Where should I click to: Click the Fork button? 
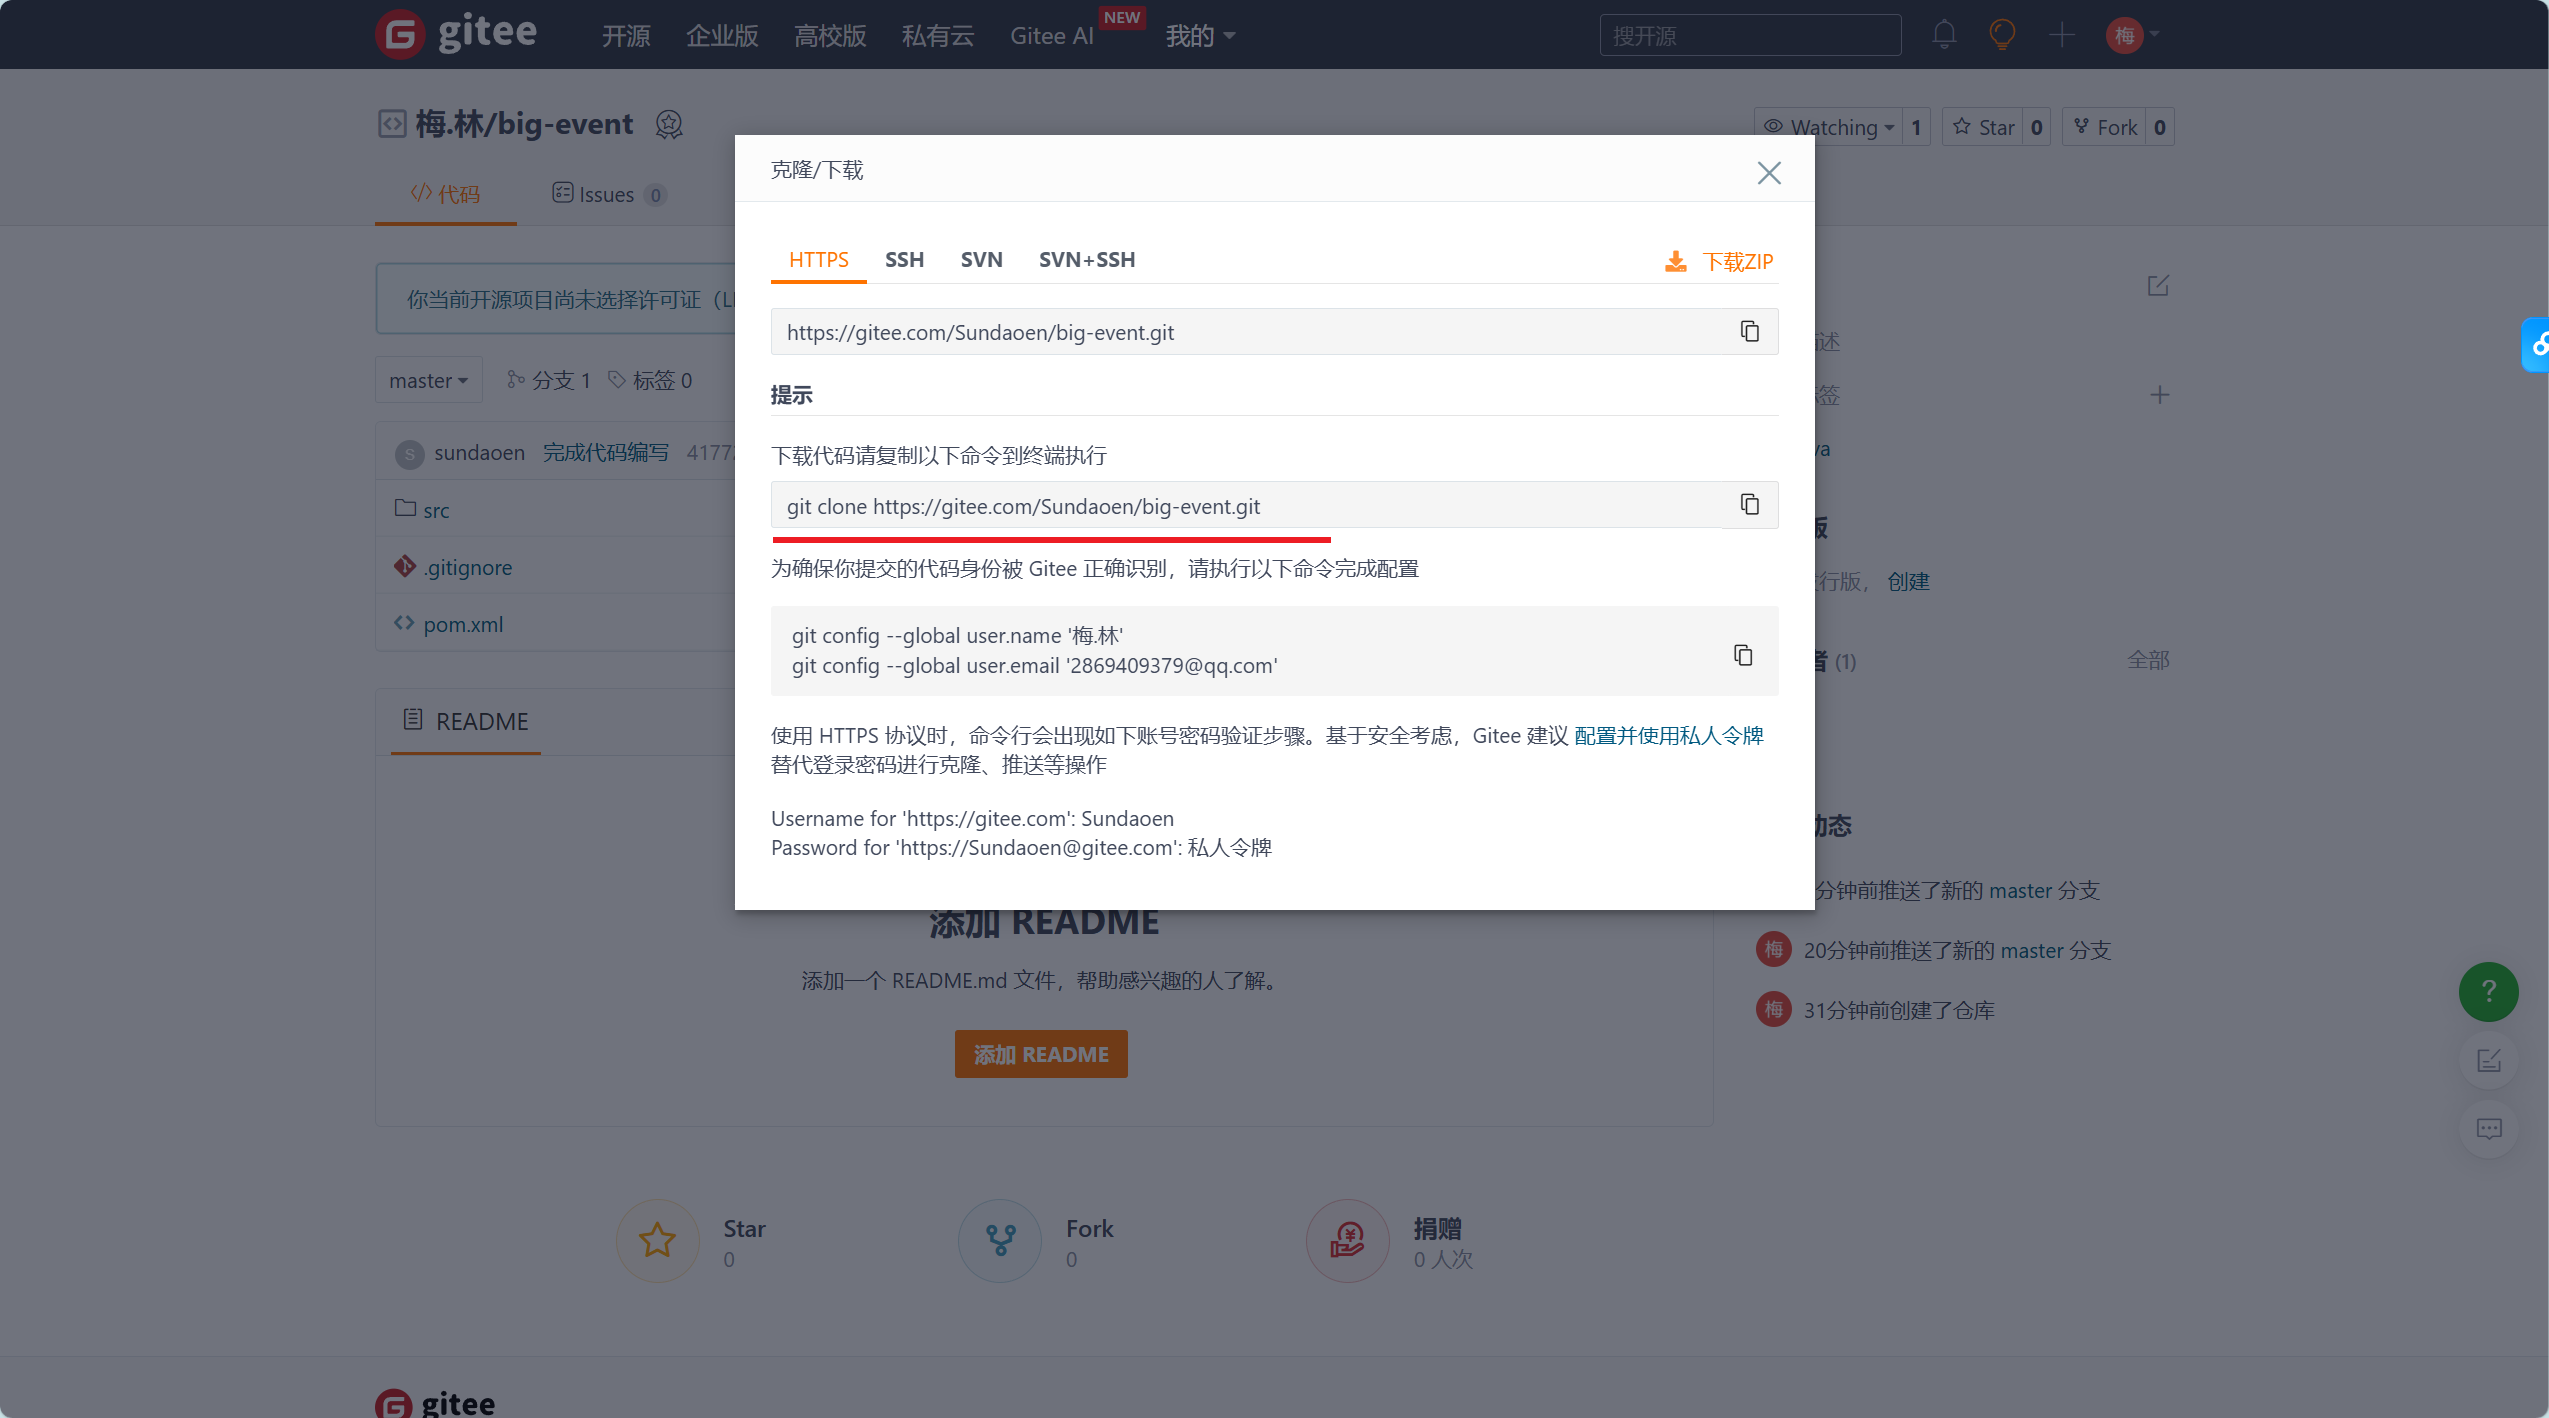pos(2104,127)
